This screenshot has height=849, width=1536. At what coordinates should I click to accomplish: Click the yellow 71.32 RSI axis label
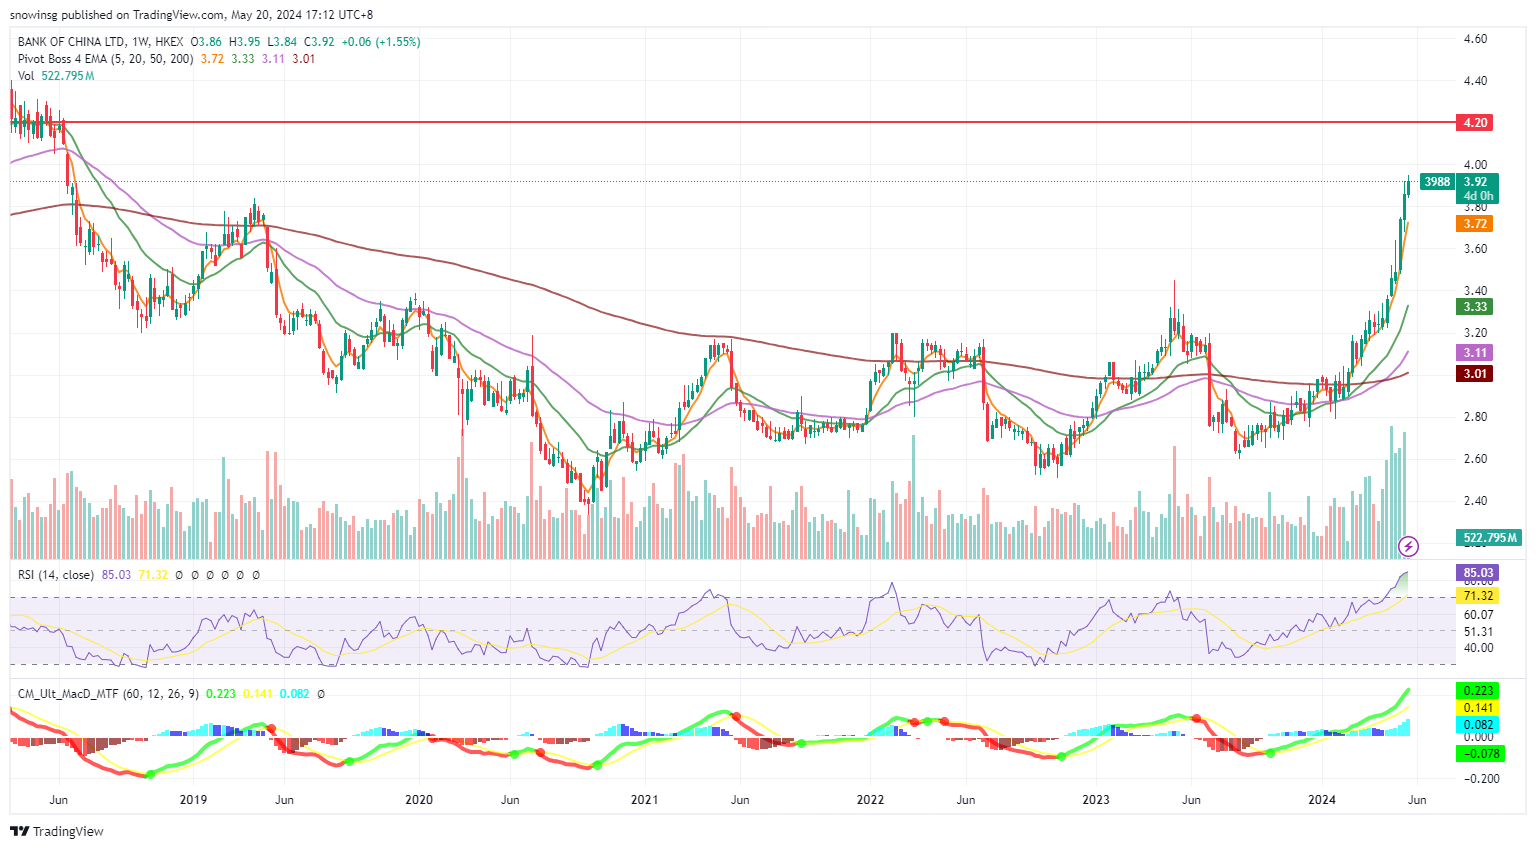pyautogui.click(x=1478, y=596)
